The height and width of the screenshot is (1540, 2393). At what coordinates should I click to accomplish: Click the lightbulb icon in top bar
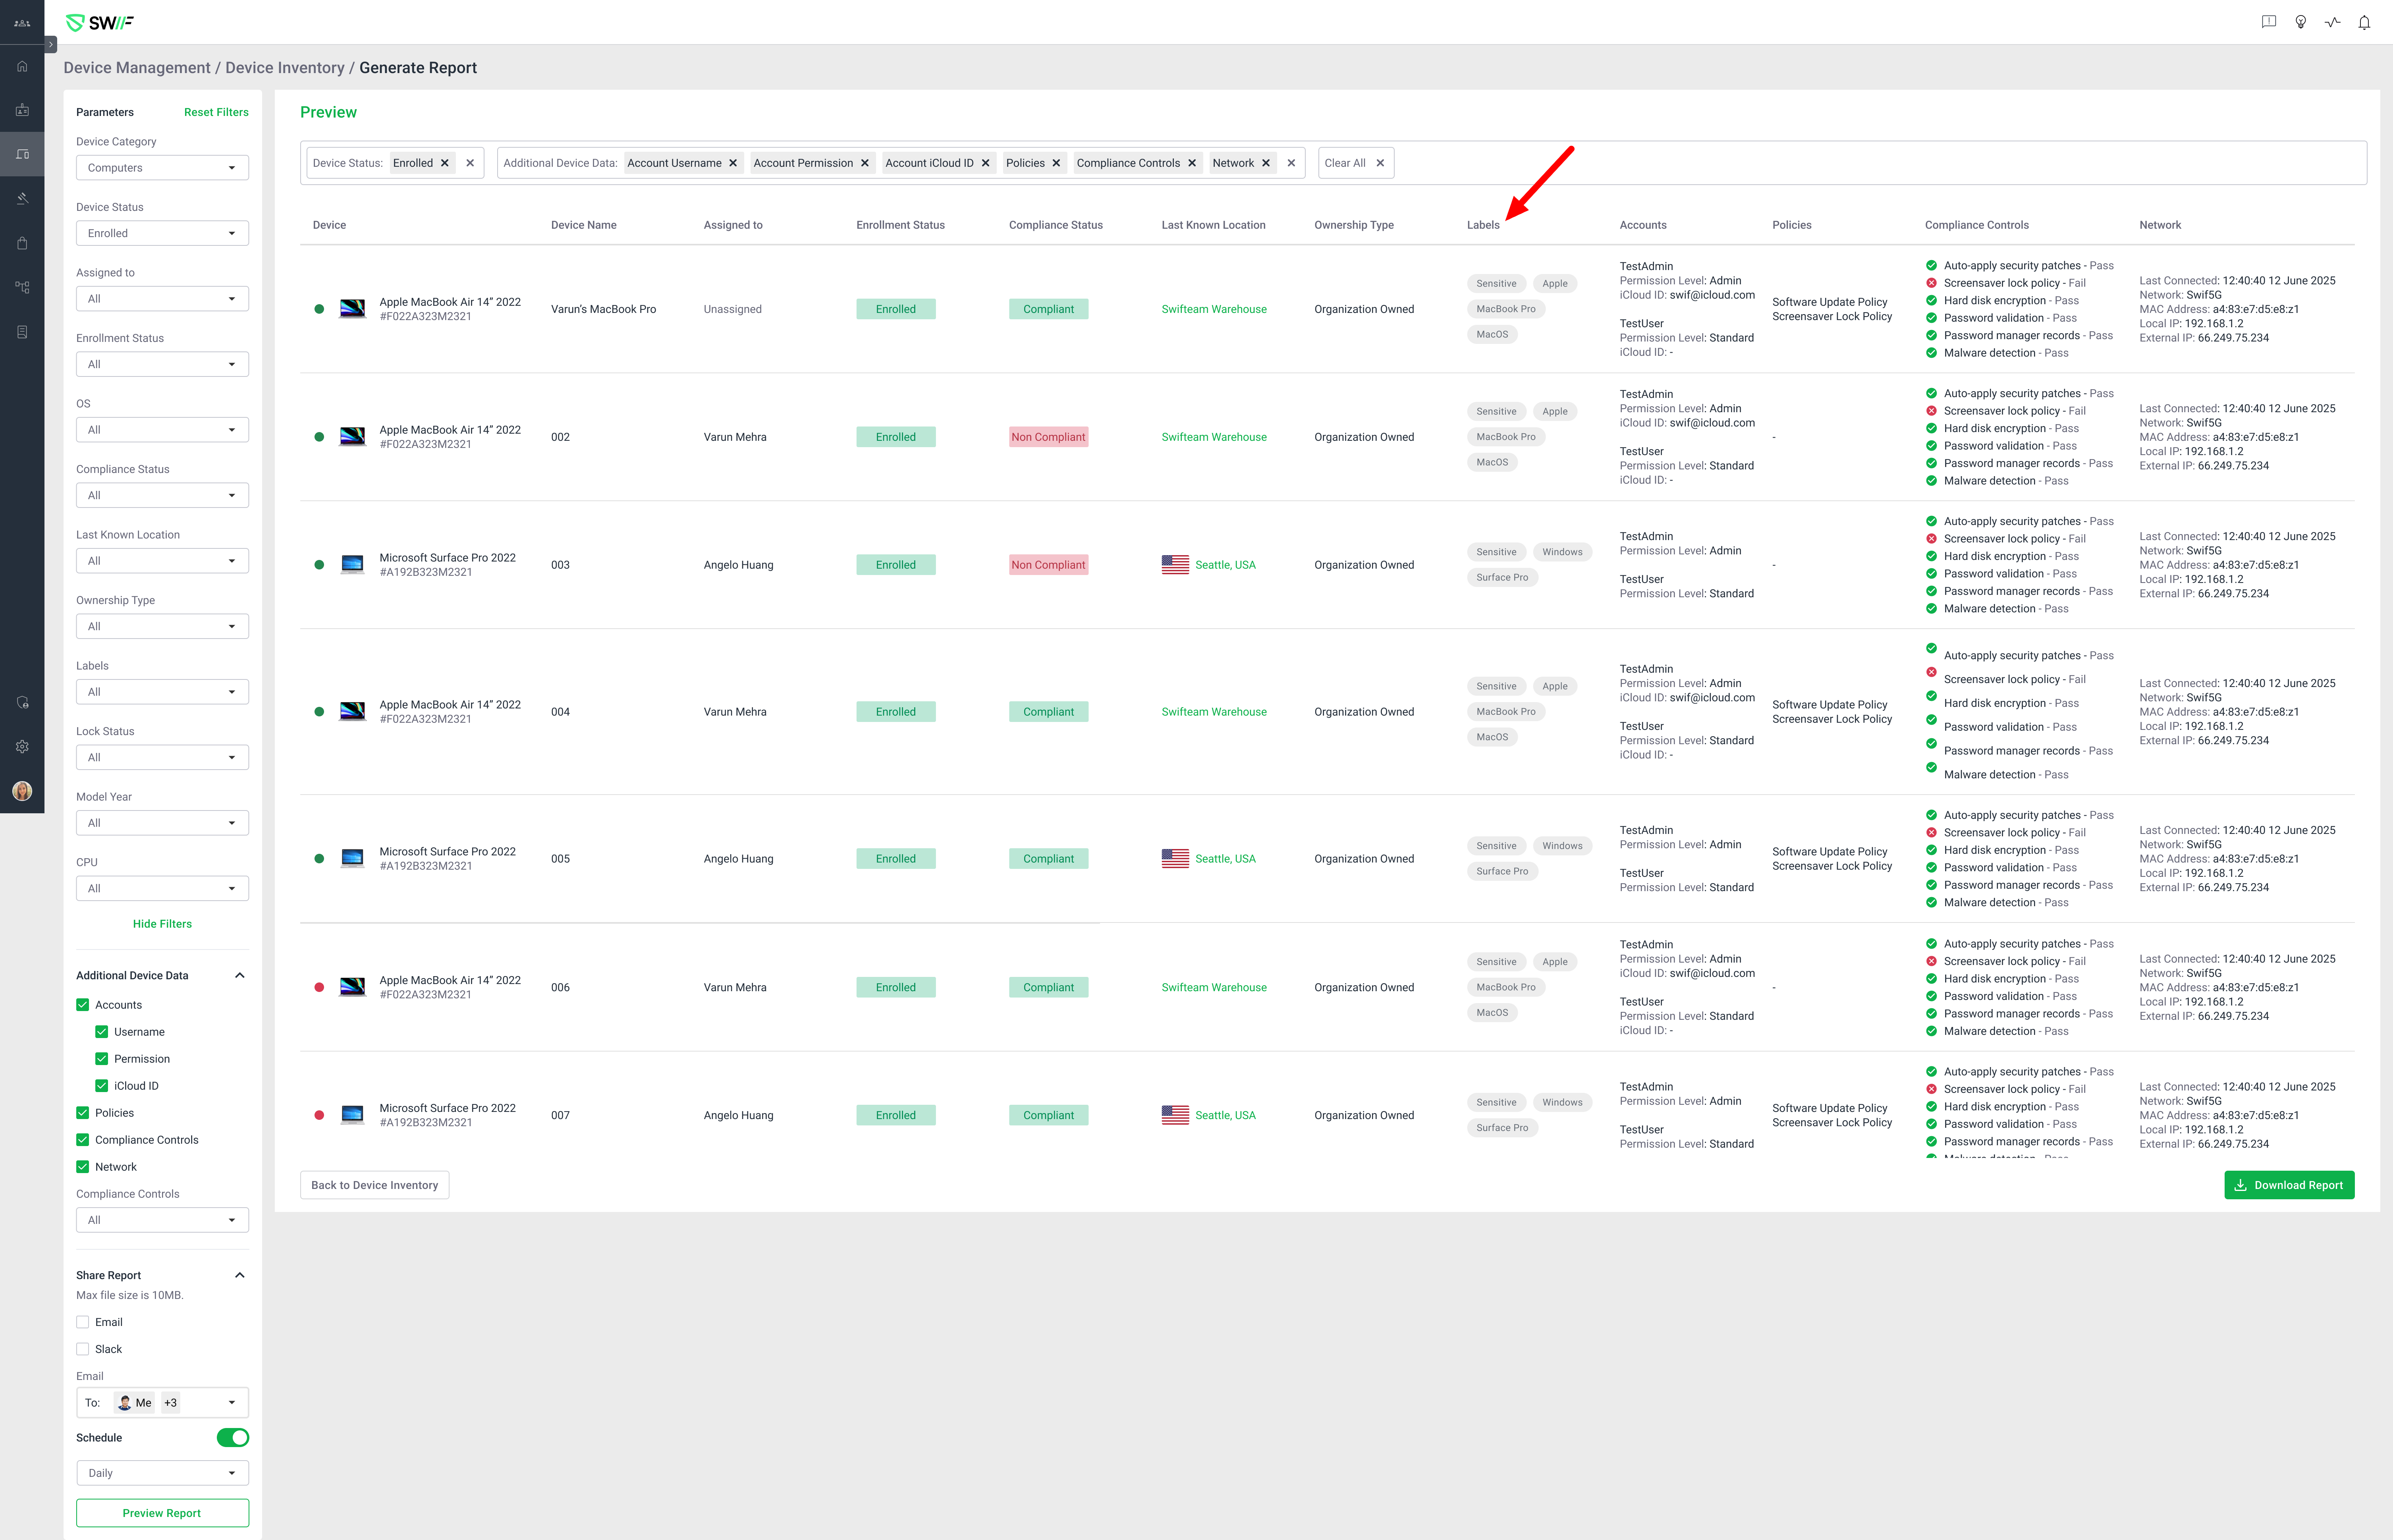coord(2300,22)
